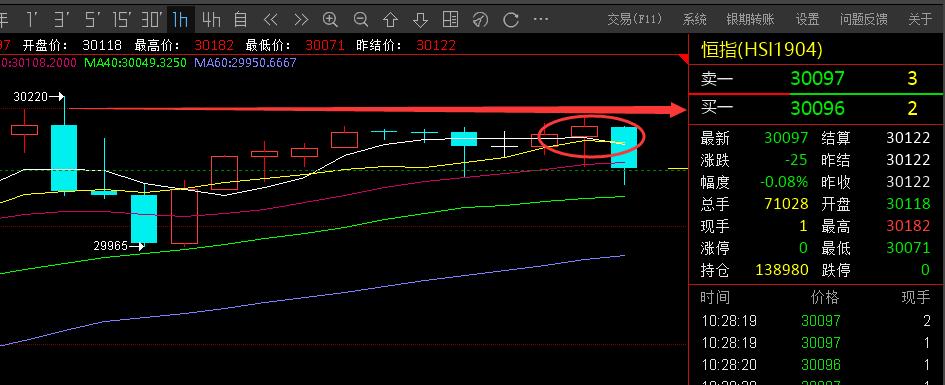Open the 交易(F11) menu
This screenshot has height=385, width=945.
coord(635,19)
